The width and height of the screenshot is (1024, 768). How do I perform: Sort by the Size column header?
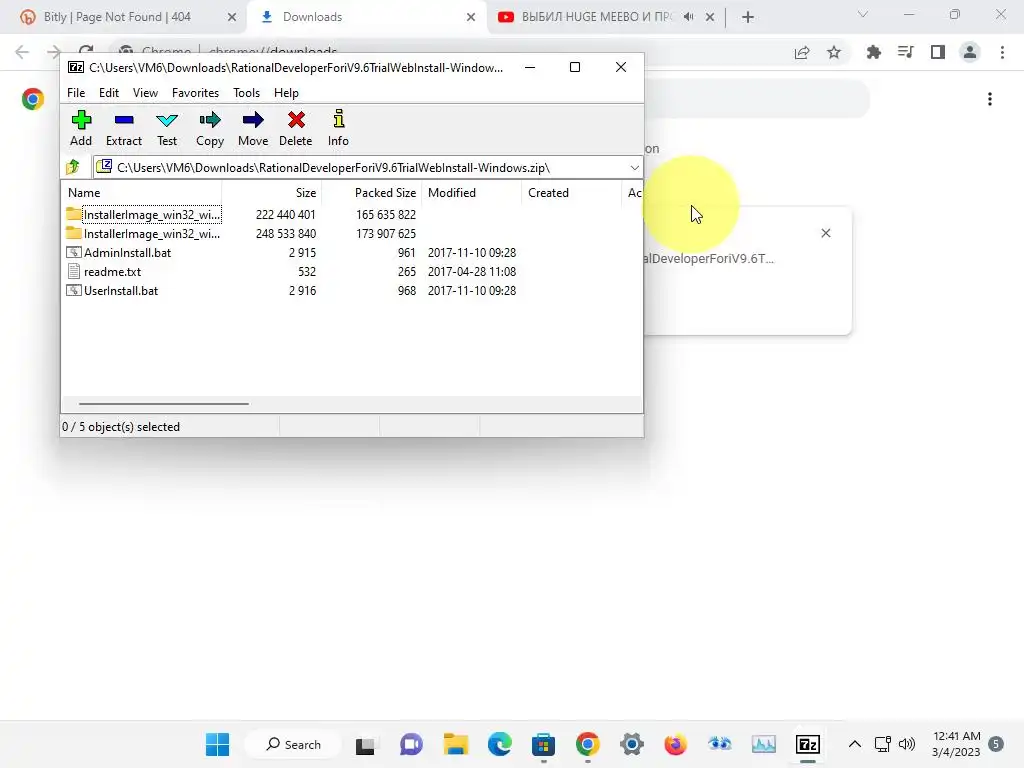(x=272, y=193)
